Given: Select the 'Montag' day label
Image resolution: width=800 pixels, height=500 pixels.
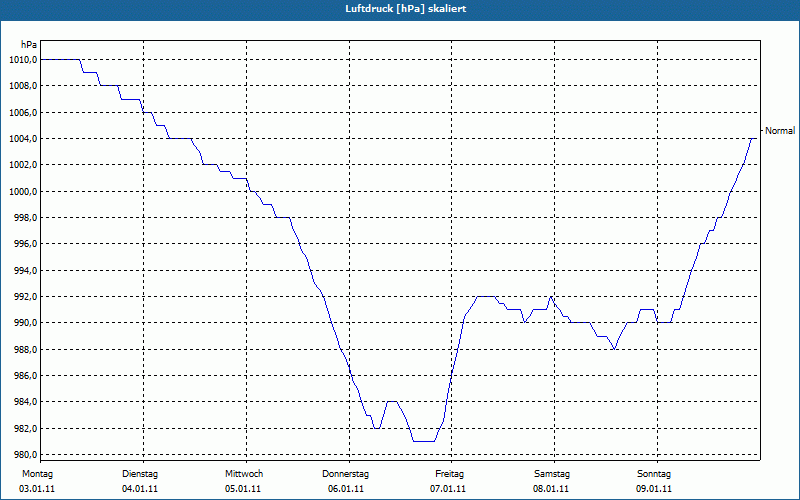Looking at the screenshot, I should coord(37,474).
